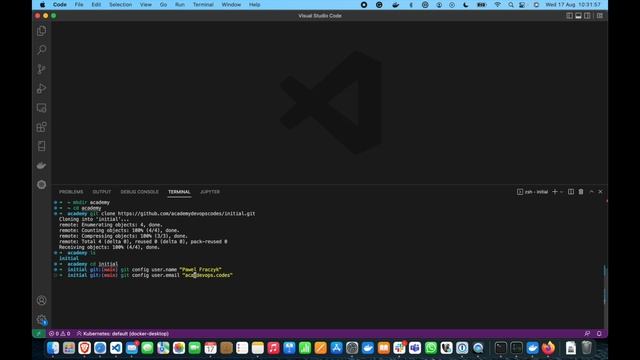
Task: Click the Wi-Fi icon in menu bar
Action: (x=497, y=4)
